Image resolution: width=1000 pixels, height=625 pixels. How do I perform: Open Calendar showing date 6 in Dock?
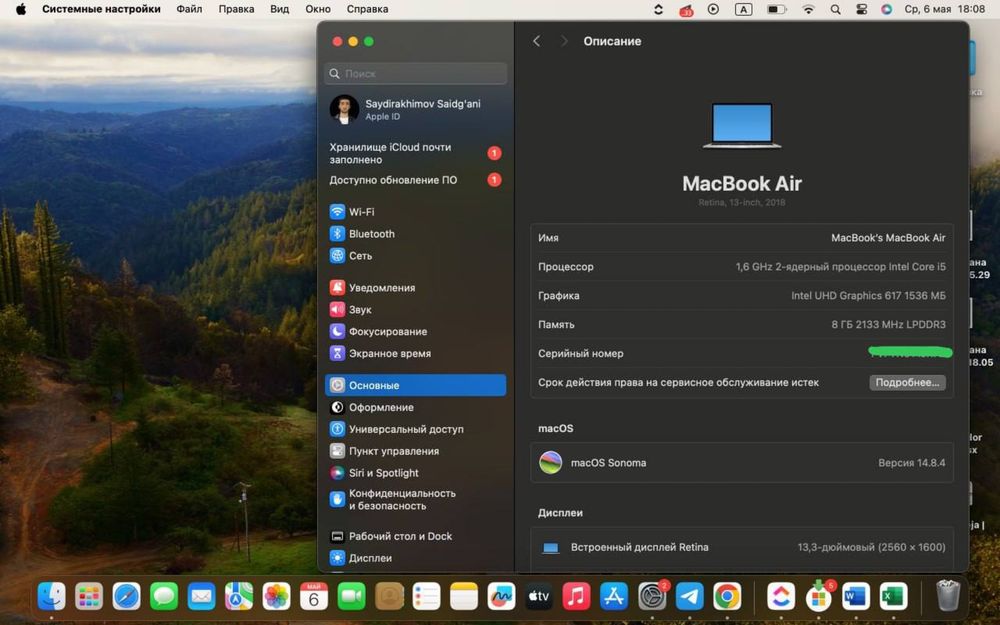click(314, 597)
